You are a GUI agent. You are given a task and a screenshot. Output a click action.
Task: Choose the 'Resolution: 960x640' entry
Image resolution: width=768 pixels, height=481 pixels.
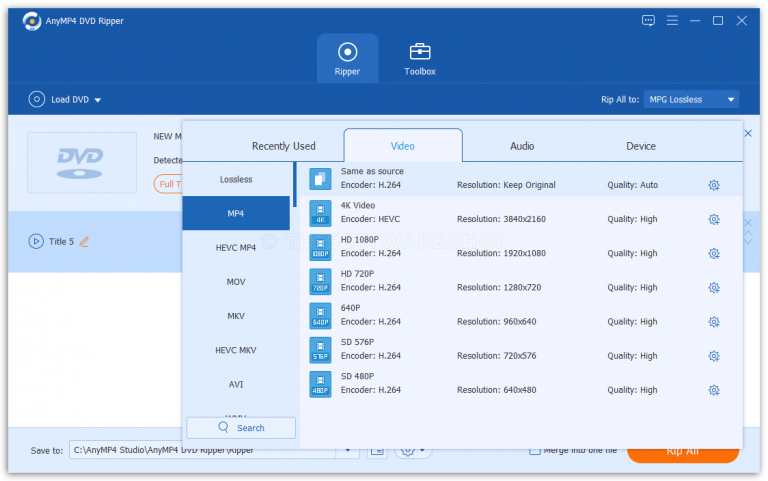point(496,322)
